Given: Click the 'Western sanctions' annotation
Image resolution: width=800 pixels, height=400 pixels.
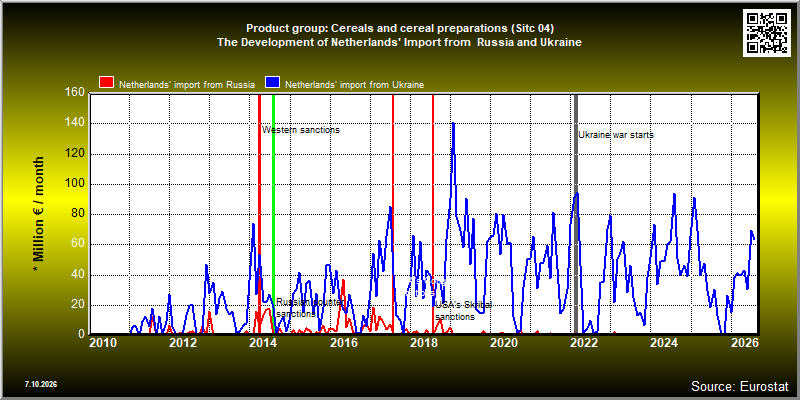Looking at the screenshot, I should [x=301, y=130].
